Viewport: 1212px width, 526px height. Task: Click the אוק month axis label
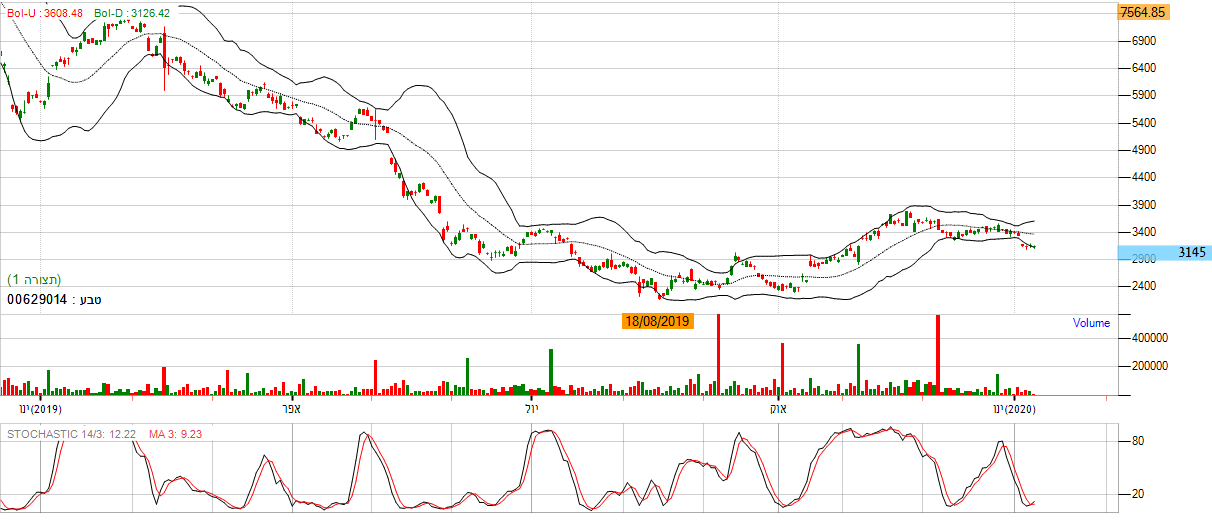(x=776, y=410)
